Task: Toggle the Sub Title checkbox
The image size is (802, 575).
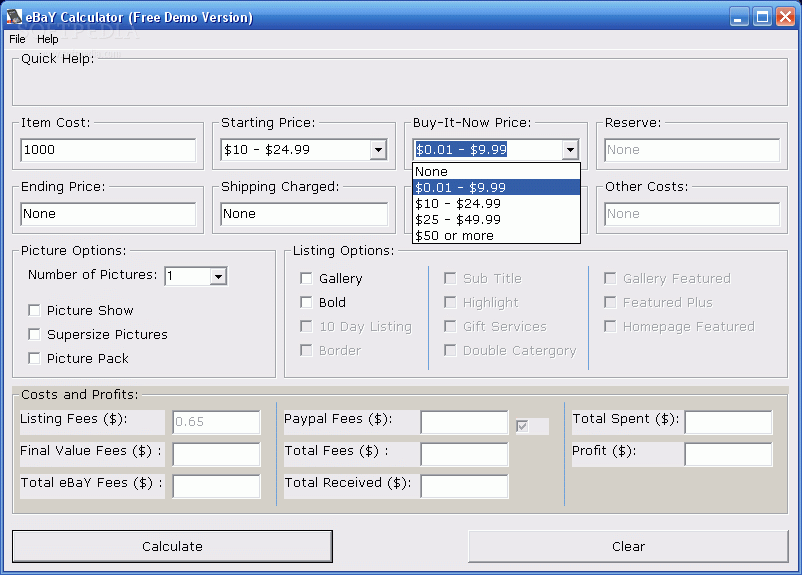Action: (x=450, y=278)
